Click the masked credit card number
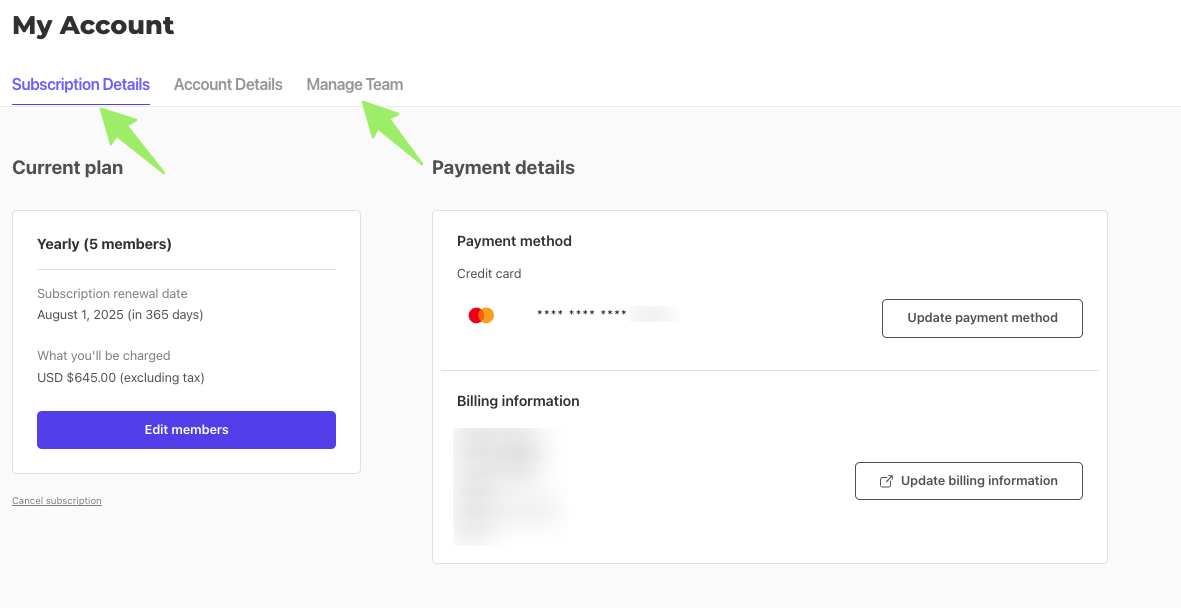This screenshot has height=608, width=1181. tap(605, 313)
